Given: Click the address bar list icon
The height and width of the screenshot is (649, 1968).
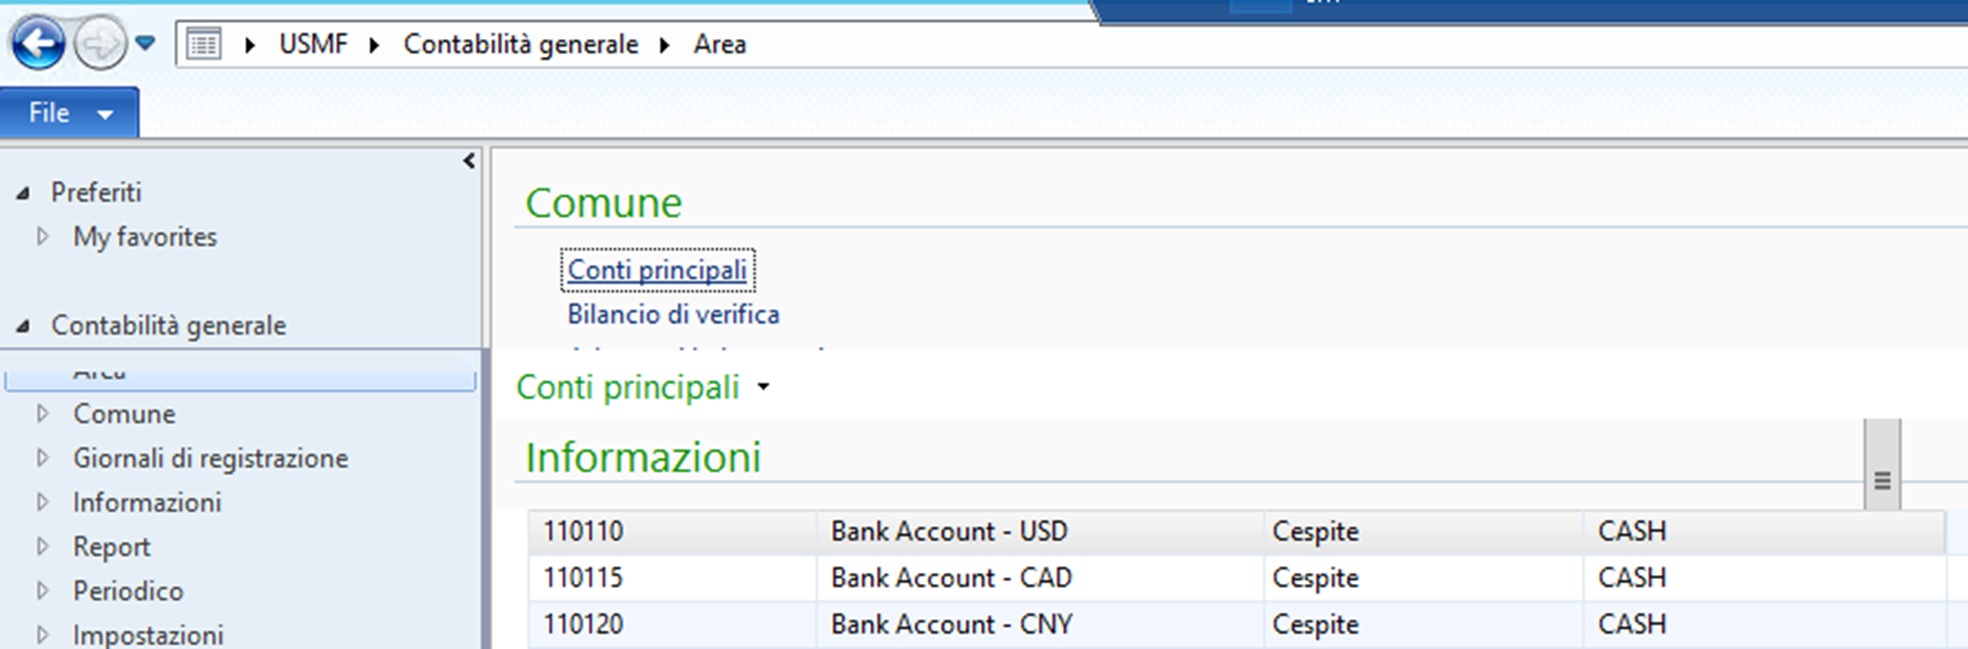Looking at the screenshot, I should pyautogui.click(x=204, y=45).
